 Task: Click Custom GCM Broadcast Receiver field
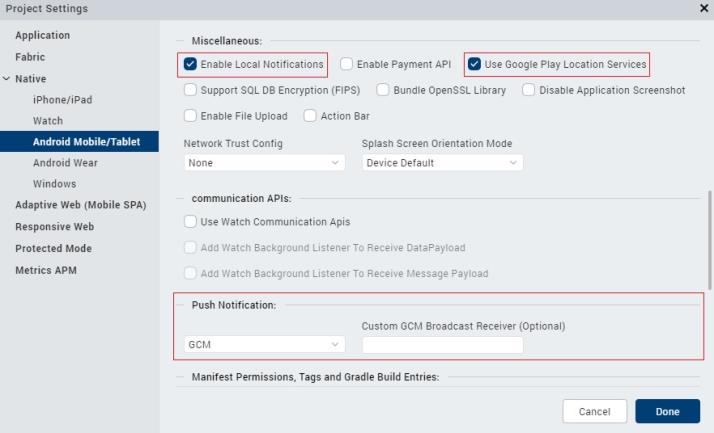coord(442,345)
